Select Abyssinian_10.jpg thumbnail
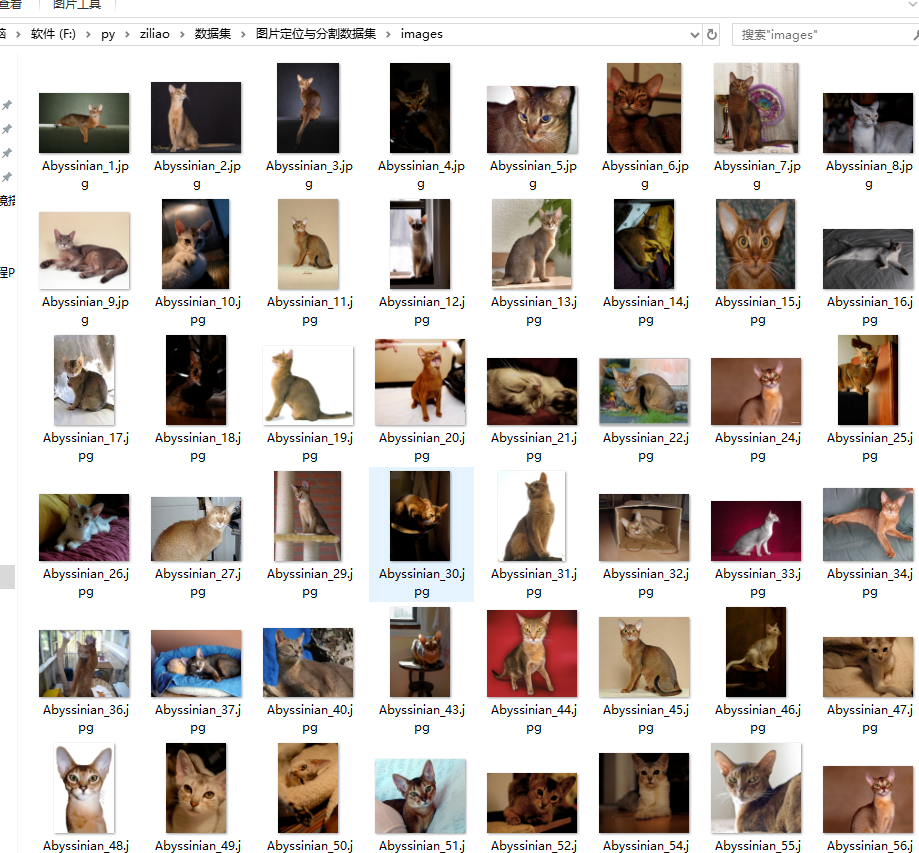The width and height of the screenshot is (919, 853). 196,244
